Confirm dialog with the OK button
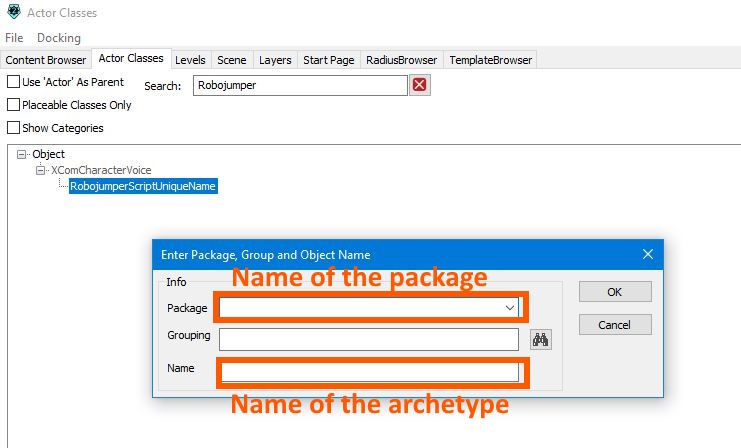The height and width of the screenshot is (448, 741). [x=615, y=292]
